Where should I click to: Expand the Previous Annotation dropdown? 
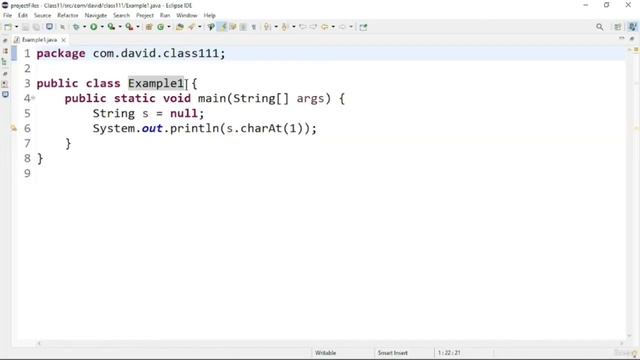coord(293,27)
